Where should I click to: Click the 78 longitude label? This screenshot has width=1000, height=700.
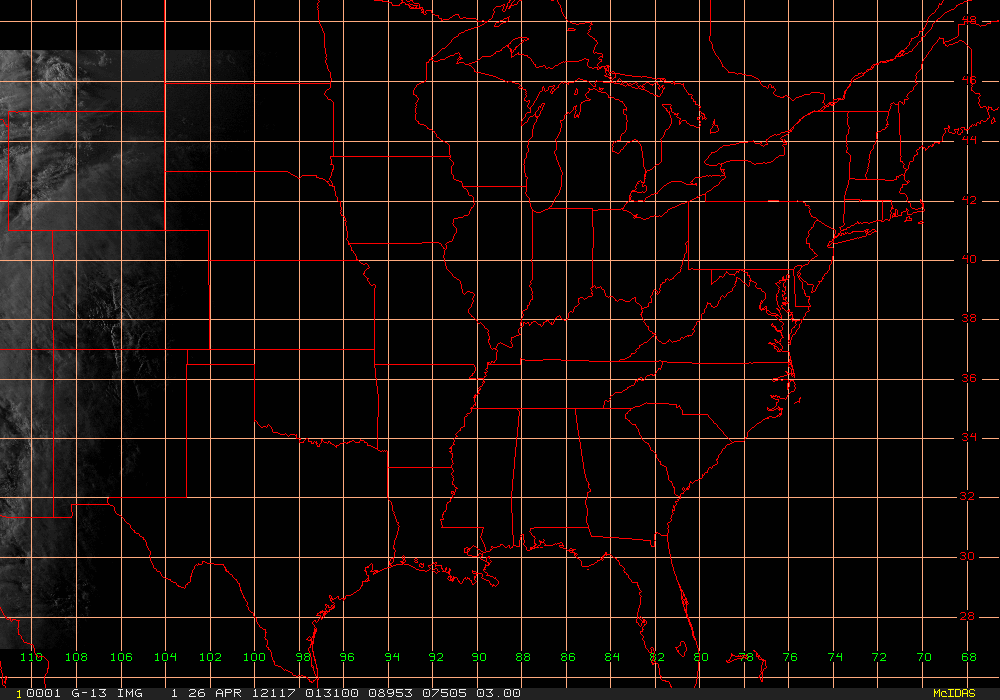746,657
